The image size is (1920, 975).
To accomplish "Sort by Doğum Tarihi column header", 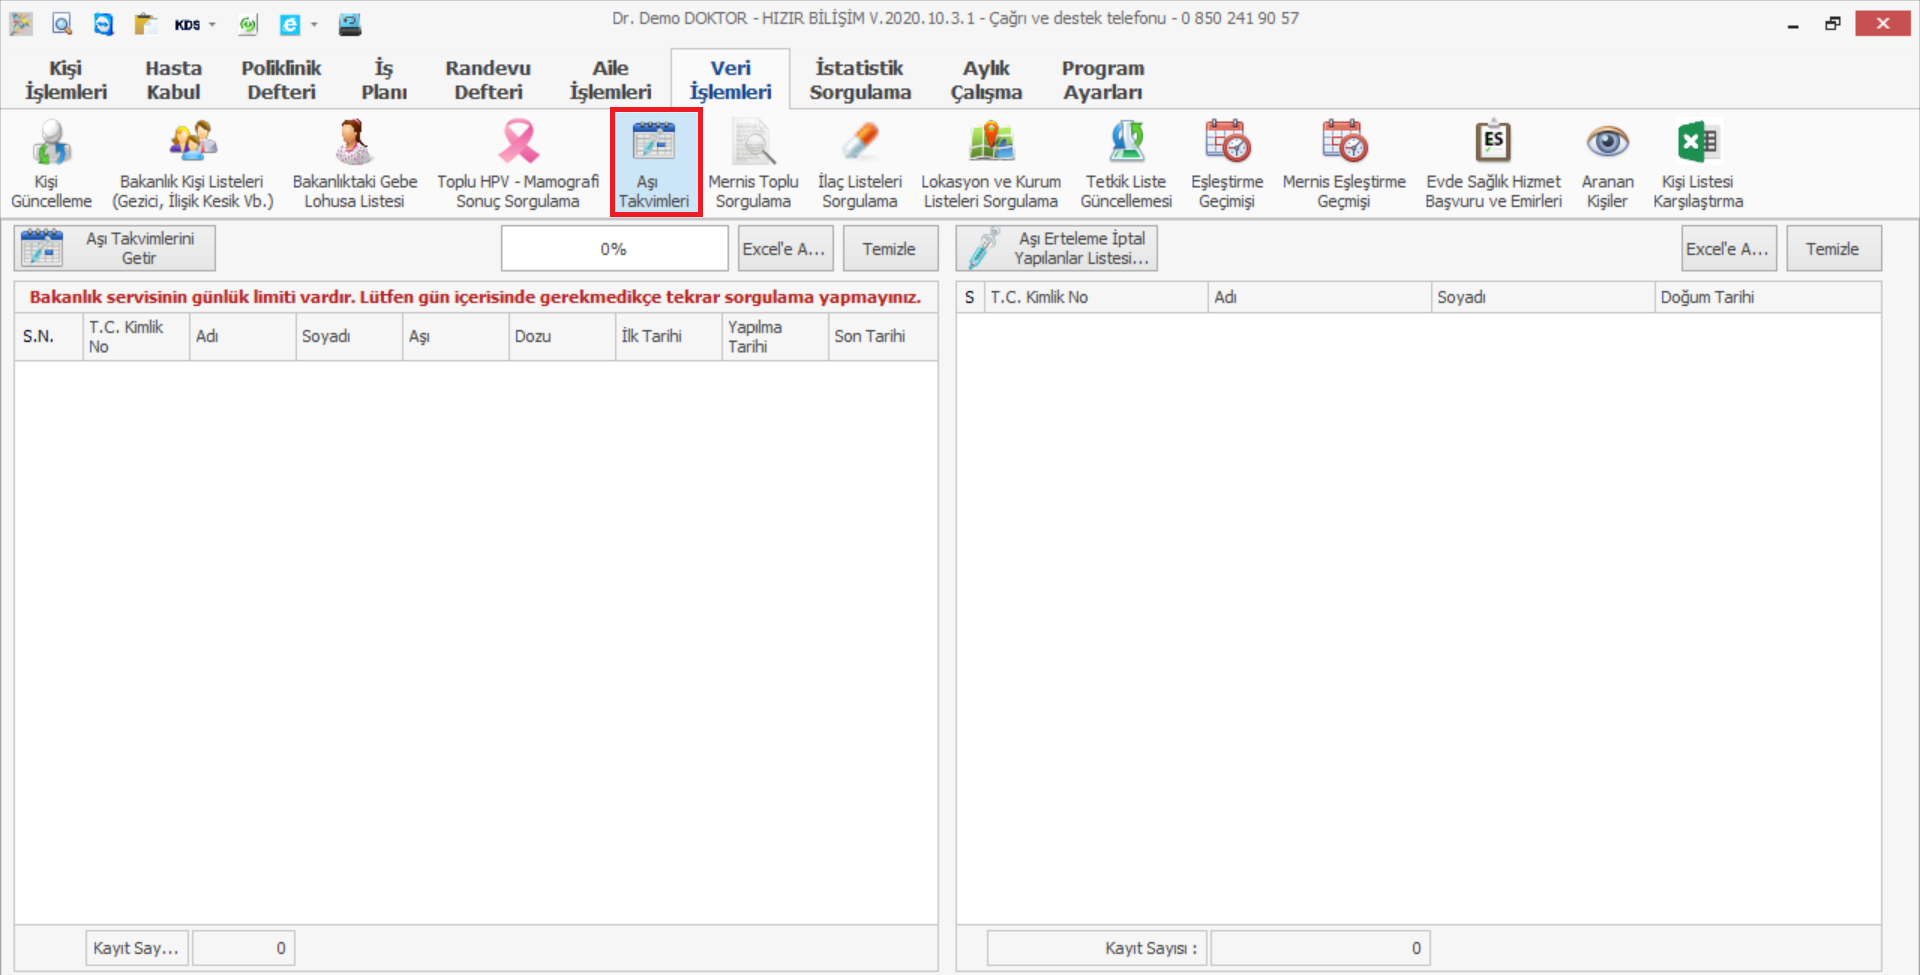I will (1765, 297).
